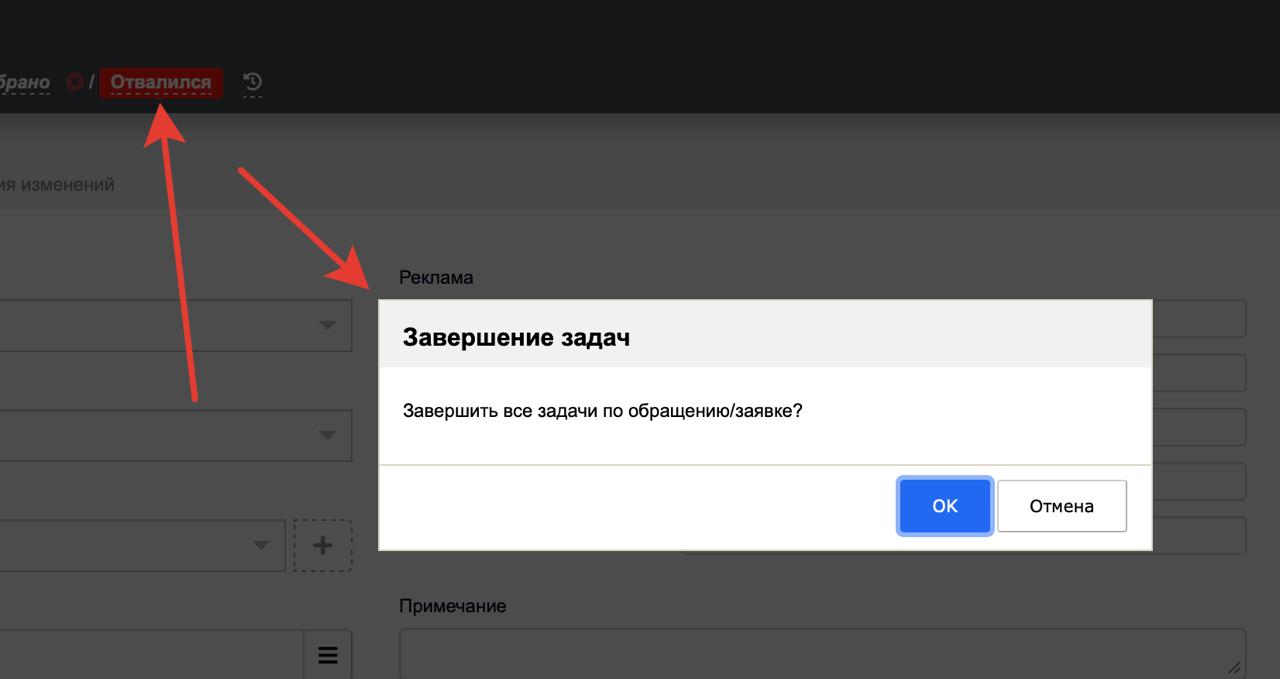The height and width of the screenshot is (679, 1280).
Task: Click the third field below Реклама
Action: click(1198, 427)
